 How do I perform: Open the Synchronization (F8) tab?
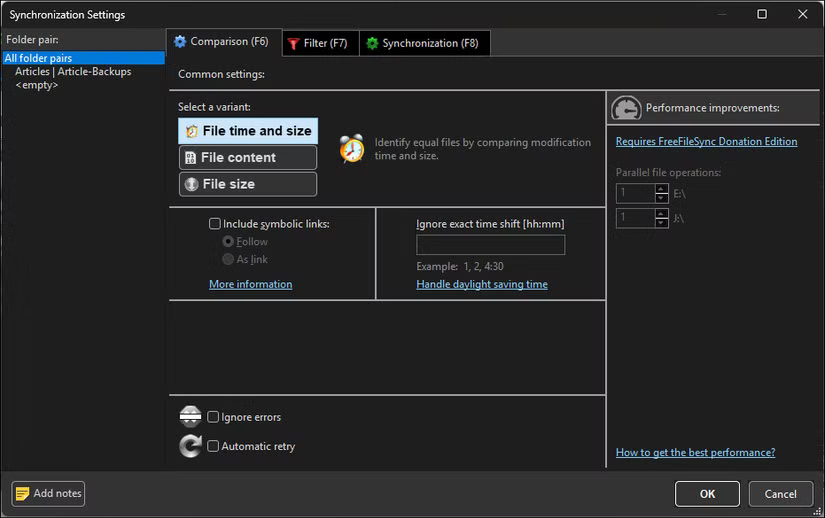(x=421, y=43)
